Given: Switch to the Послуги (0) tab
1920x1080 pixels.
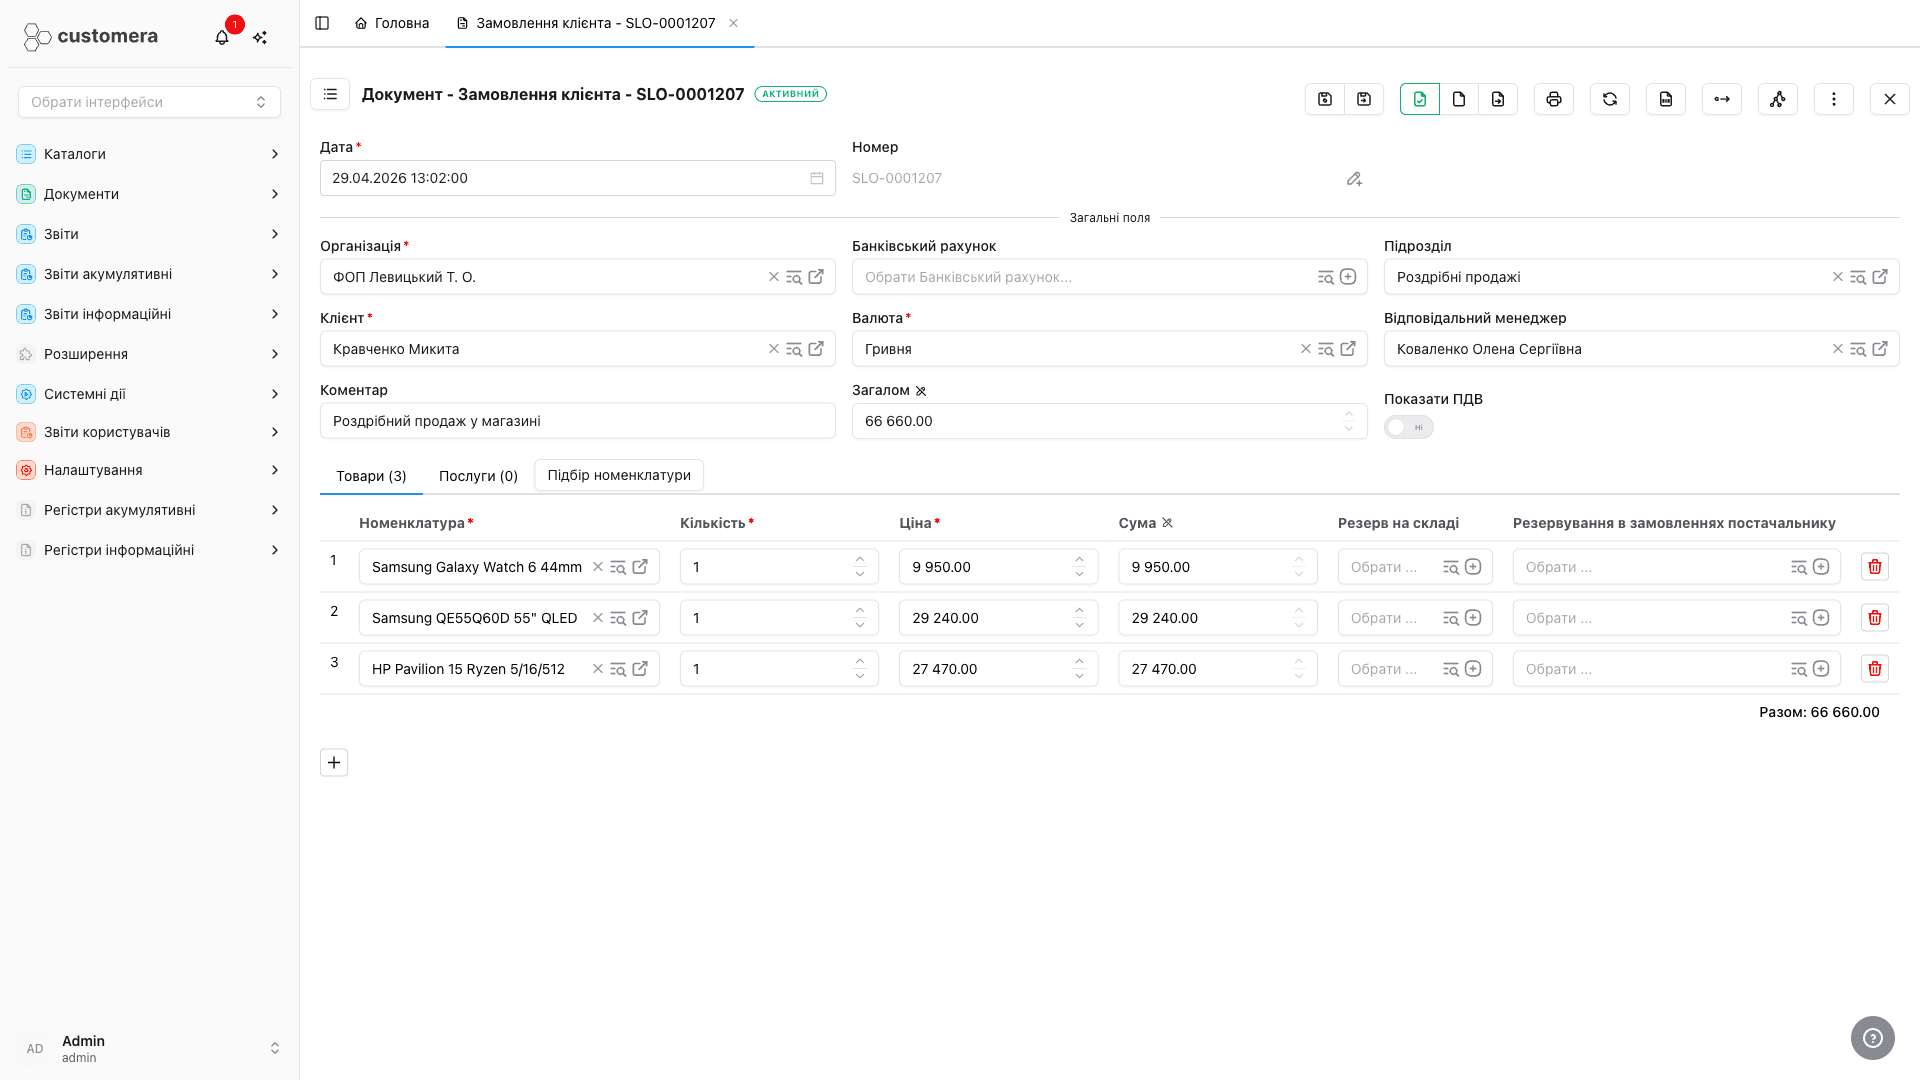Looking at the screenshot, I should click(478, 476).
